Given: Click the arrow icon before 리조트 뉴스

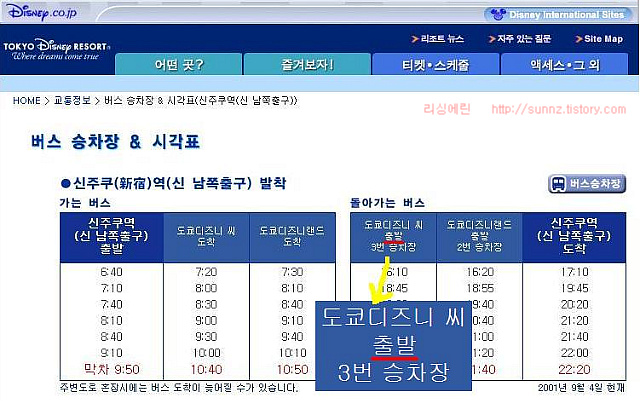Looking at the screenshot, I should click(x=415, y=39).
